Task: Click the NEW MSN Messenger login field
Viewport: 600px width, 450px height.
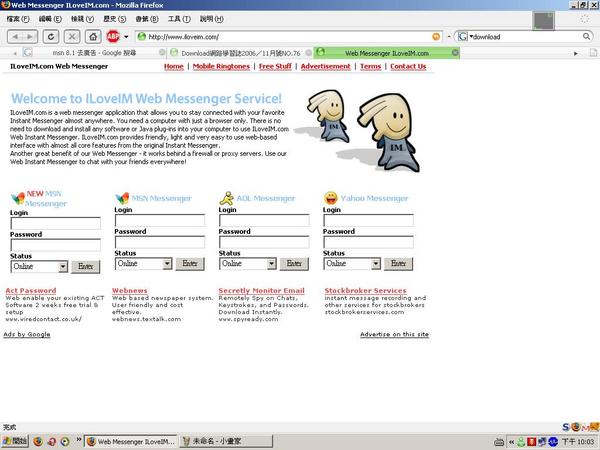Action: click(56, 223)
